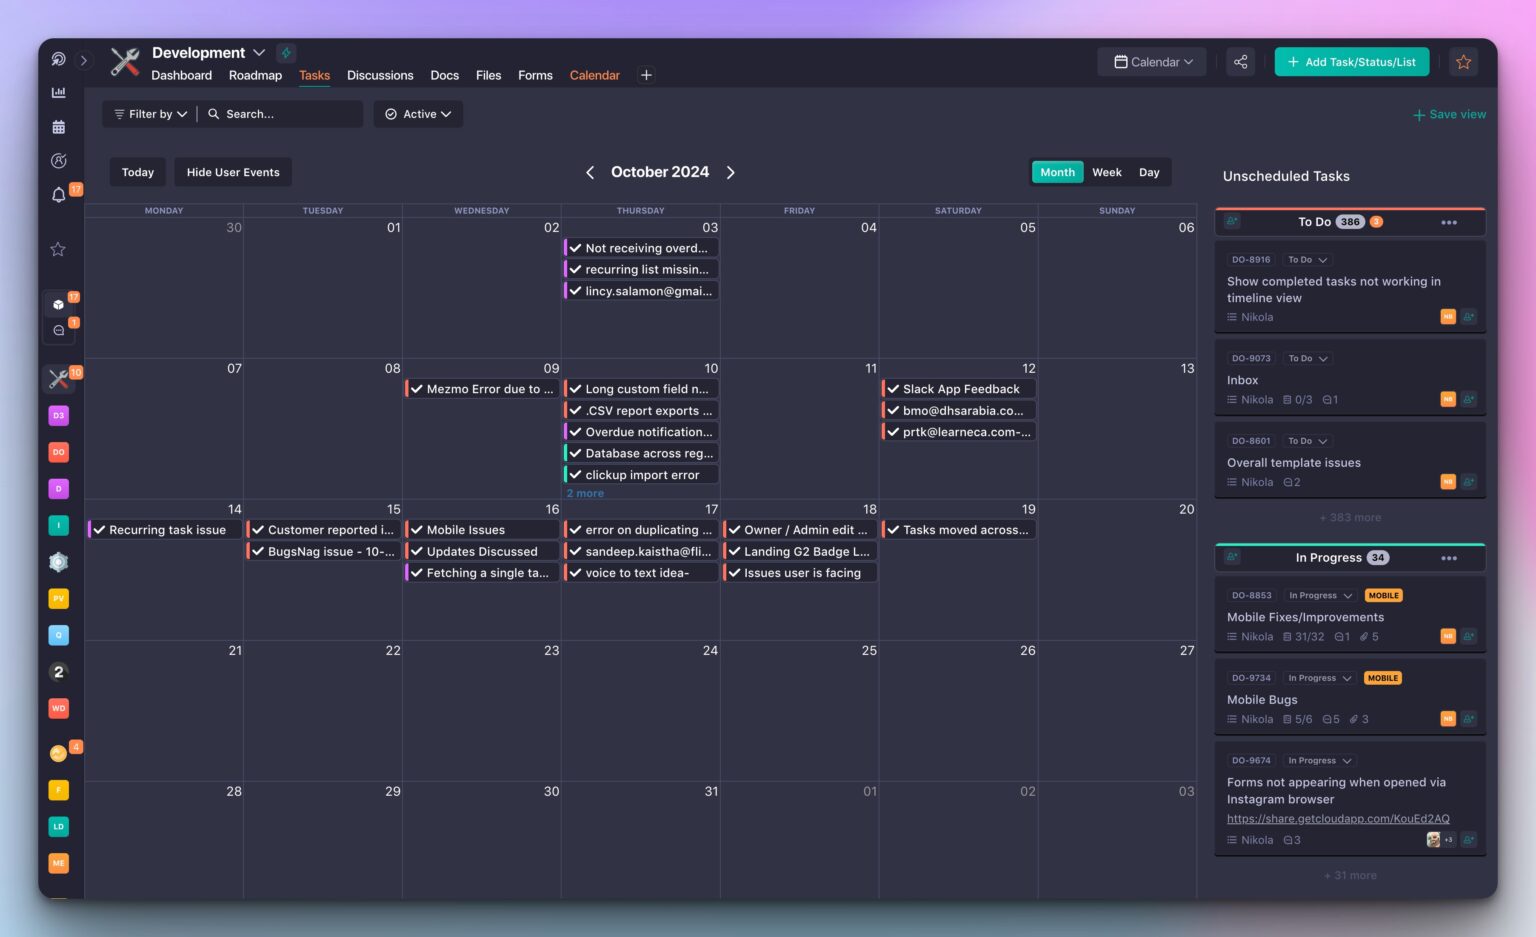Open the chat bubble sidebar icon
Image resolution: width=1536 pixels, height=937 pixels.
(58, 330)
